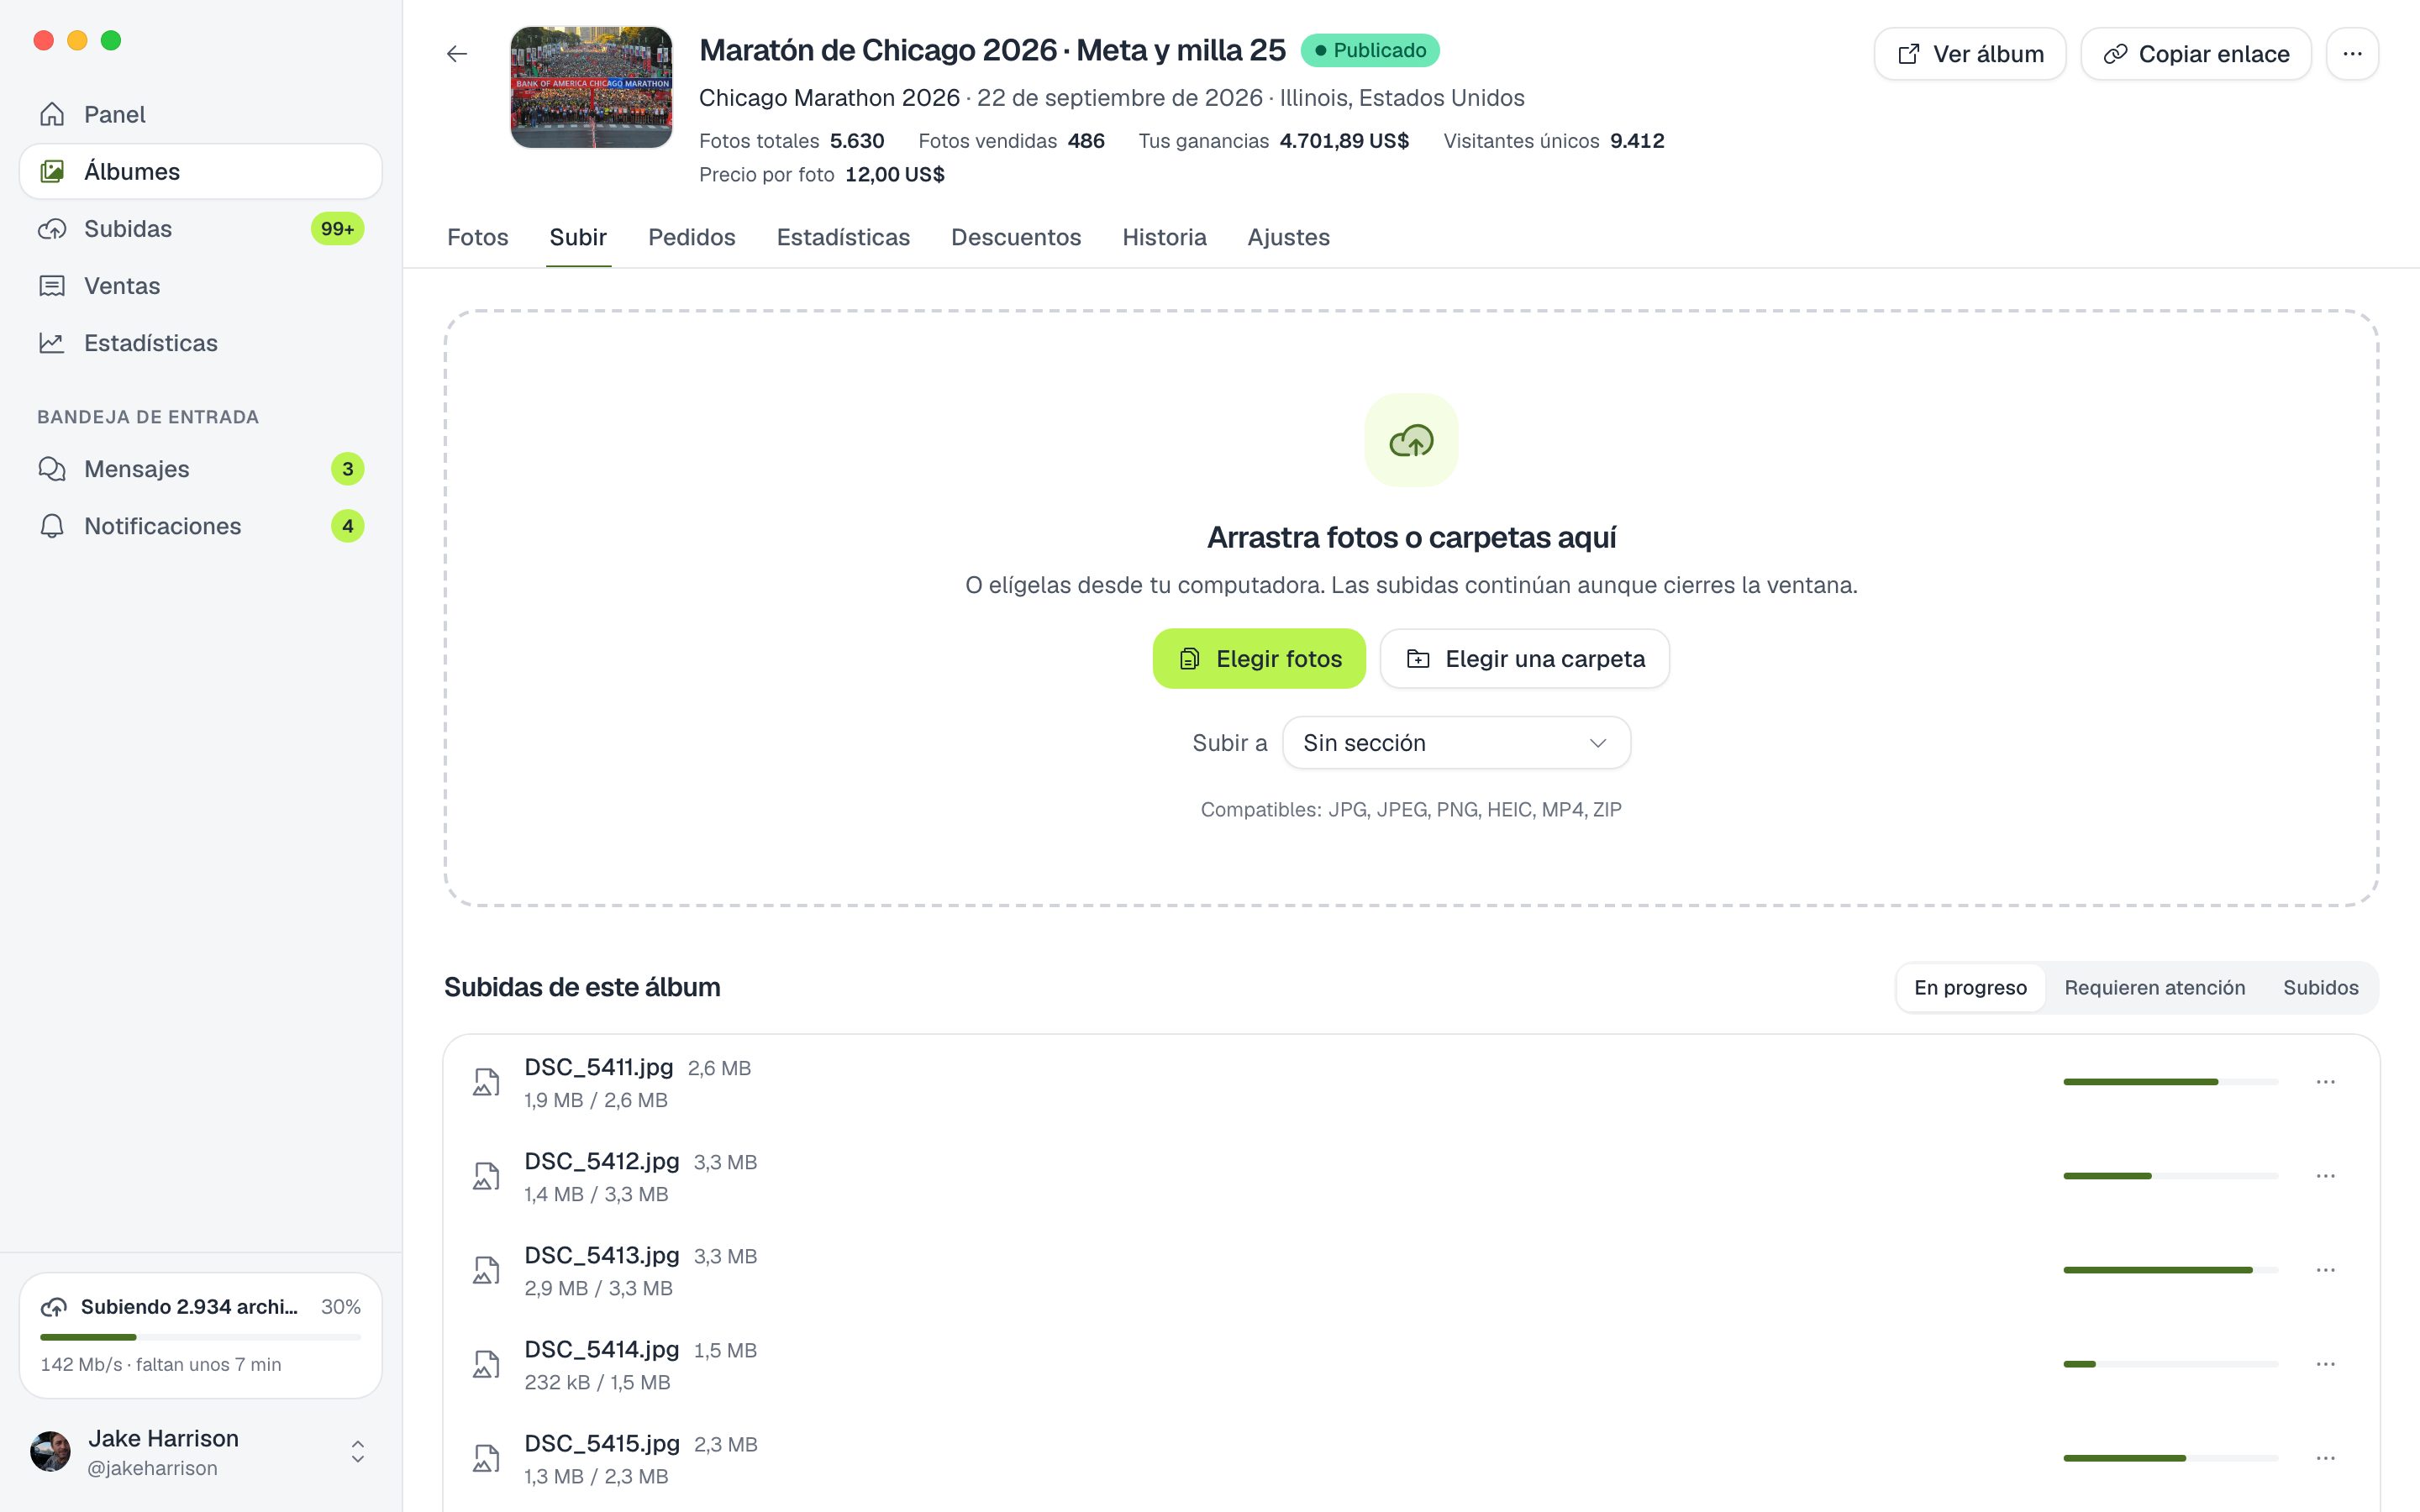Click the Mensajes chat bubble icon
Viewport: 2420px width, 1512px height.
click(52, 469)
